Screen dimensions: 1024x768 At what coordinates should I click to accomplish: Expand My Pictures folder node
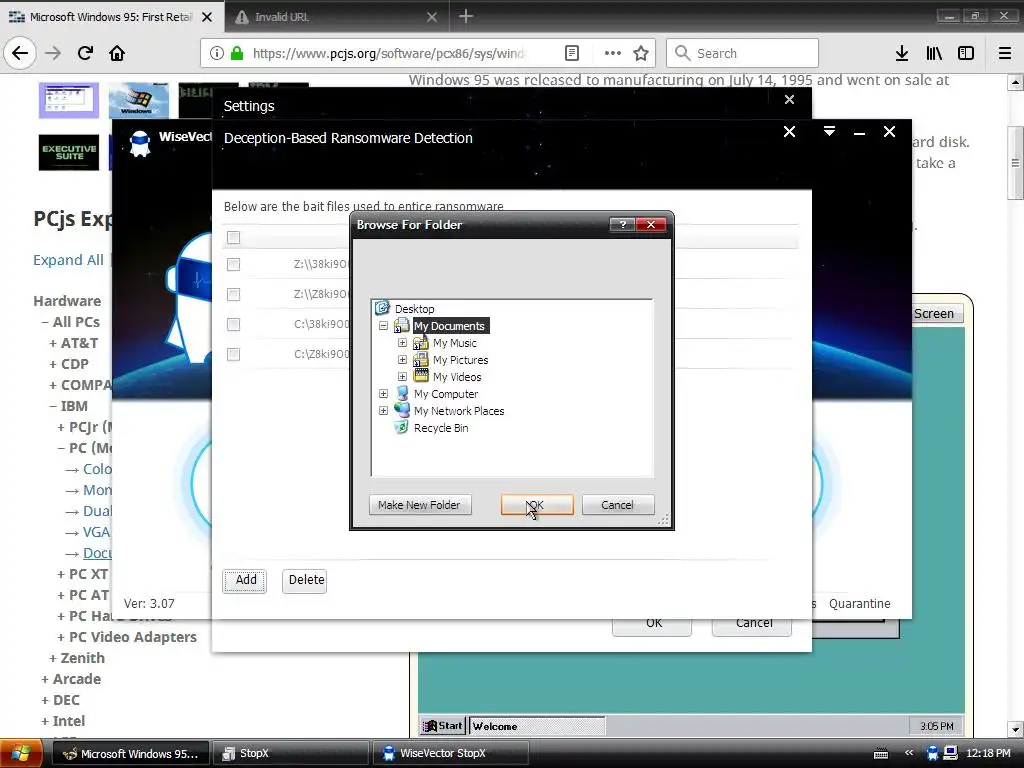pos(402,359)
